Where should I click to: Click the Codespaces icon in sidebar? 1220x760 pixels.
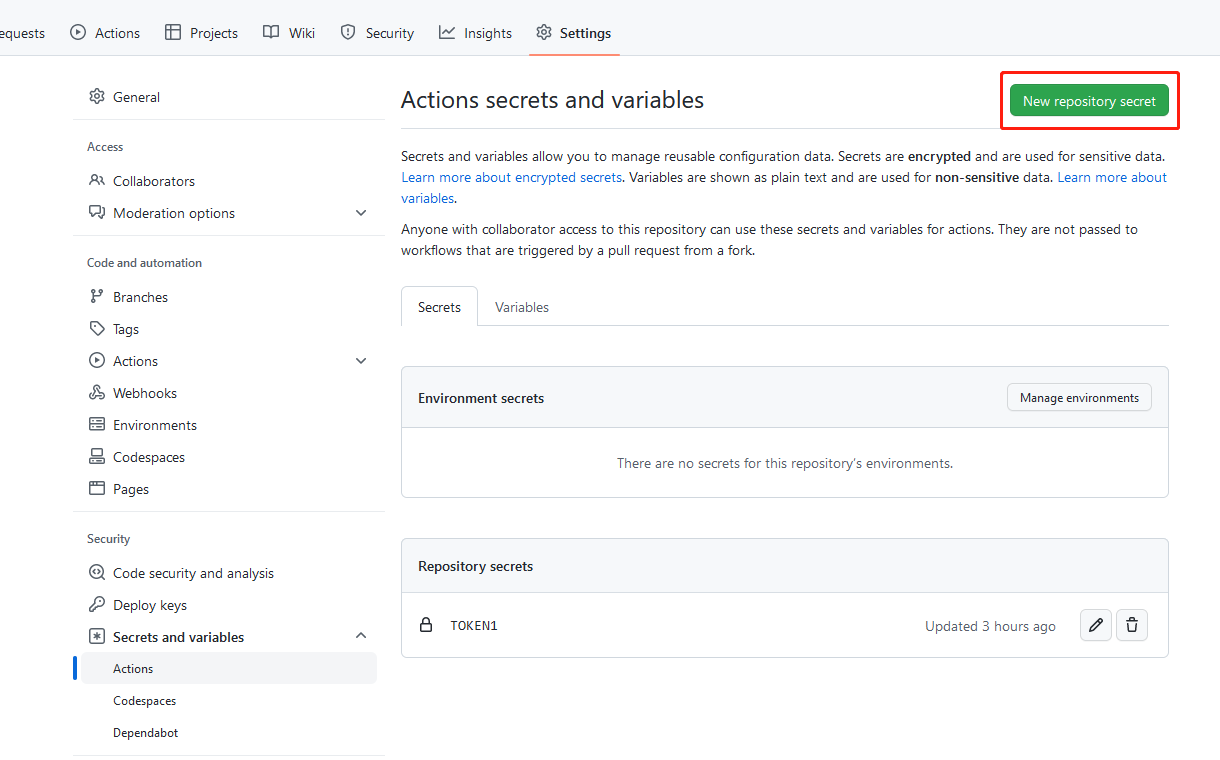pyautogui.click(x=97, y=457)
